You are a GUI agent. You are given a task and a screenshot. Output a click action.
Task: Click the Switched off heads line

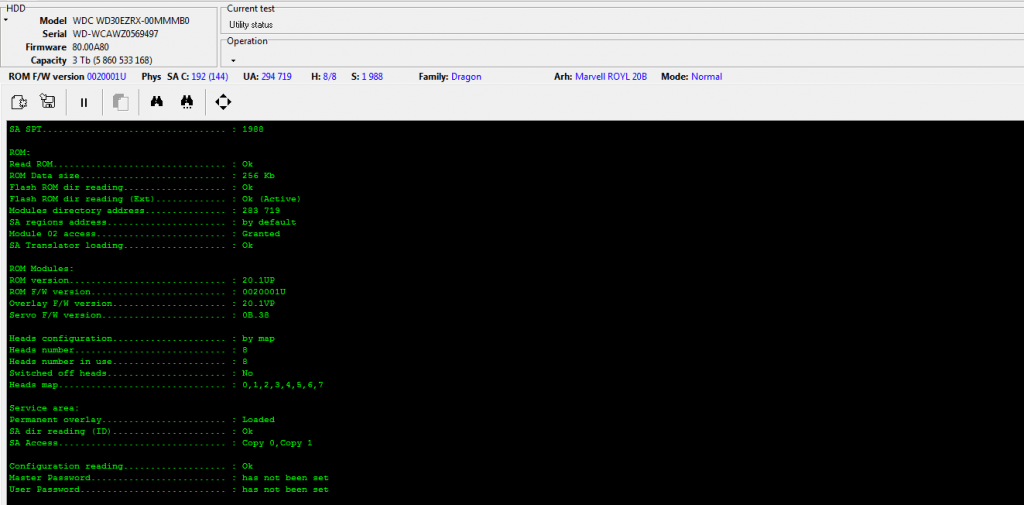coord(131,373)
